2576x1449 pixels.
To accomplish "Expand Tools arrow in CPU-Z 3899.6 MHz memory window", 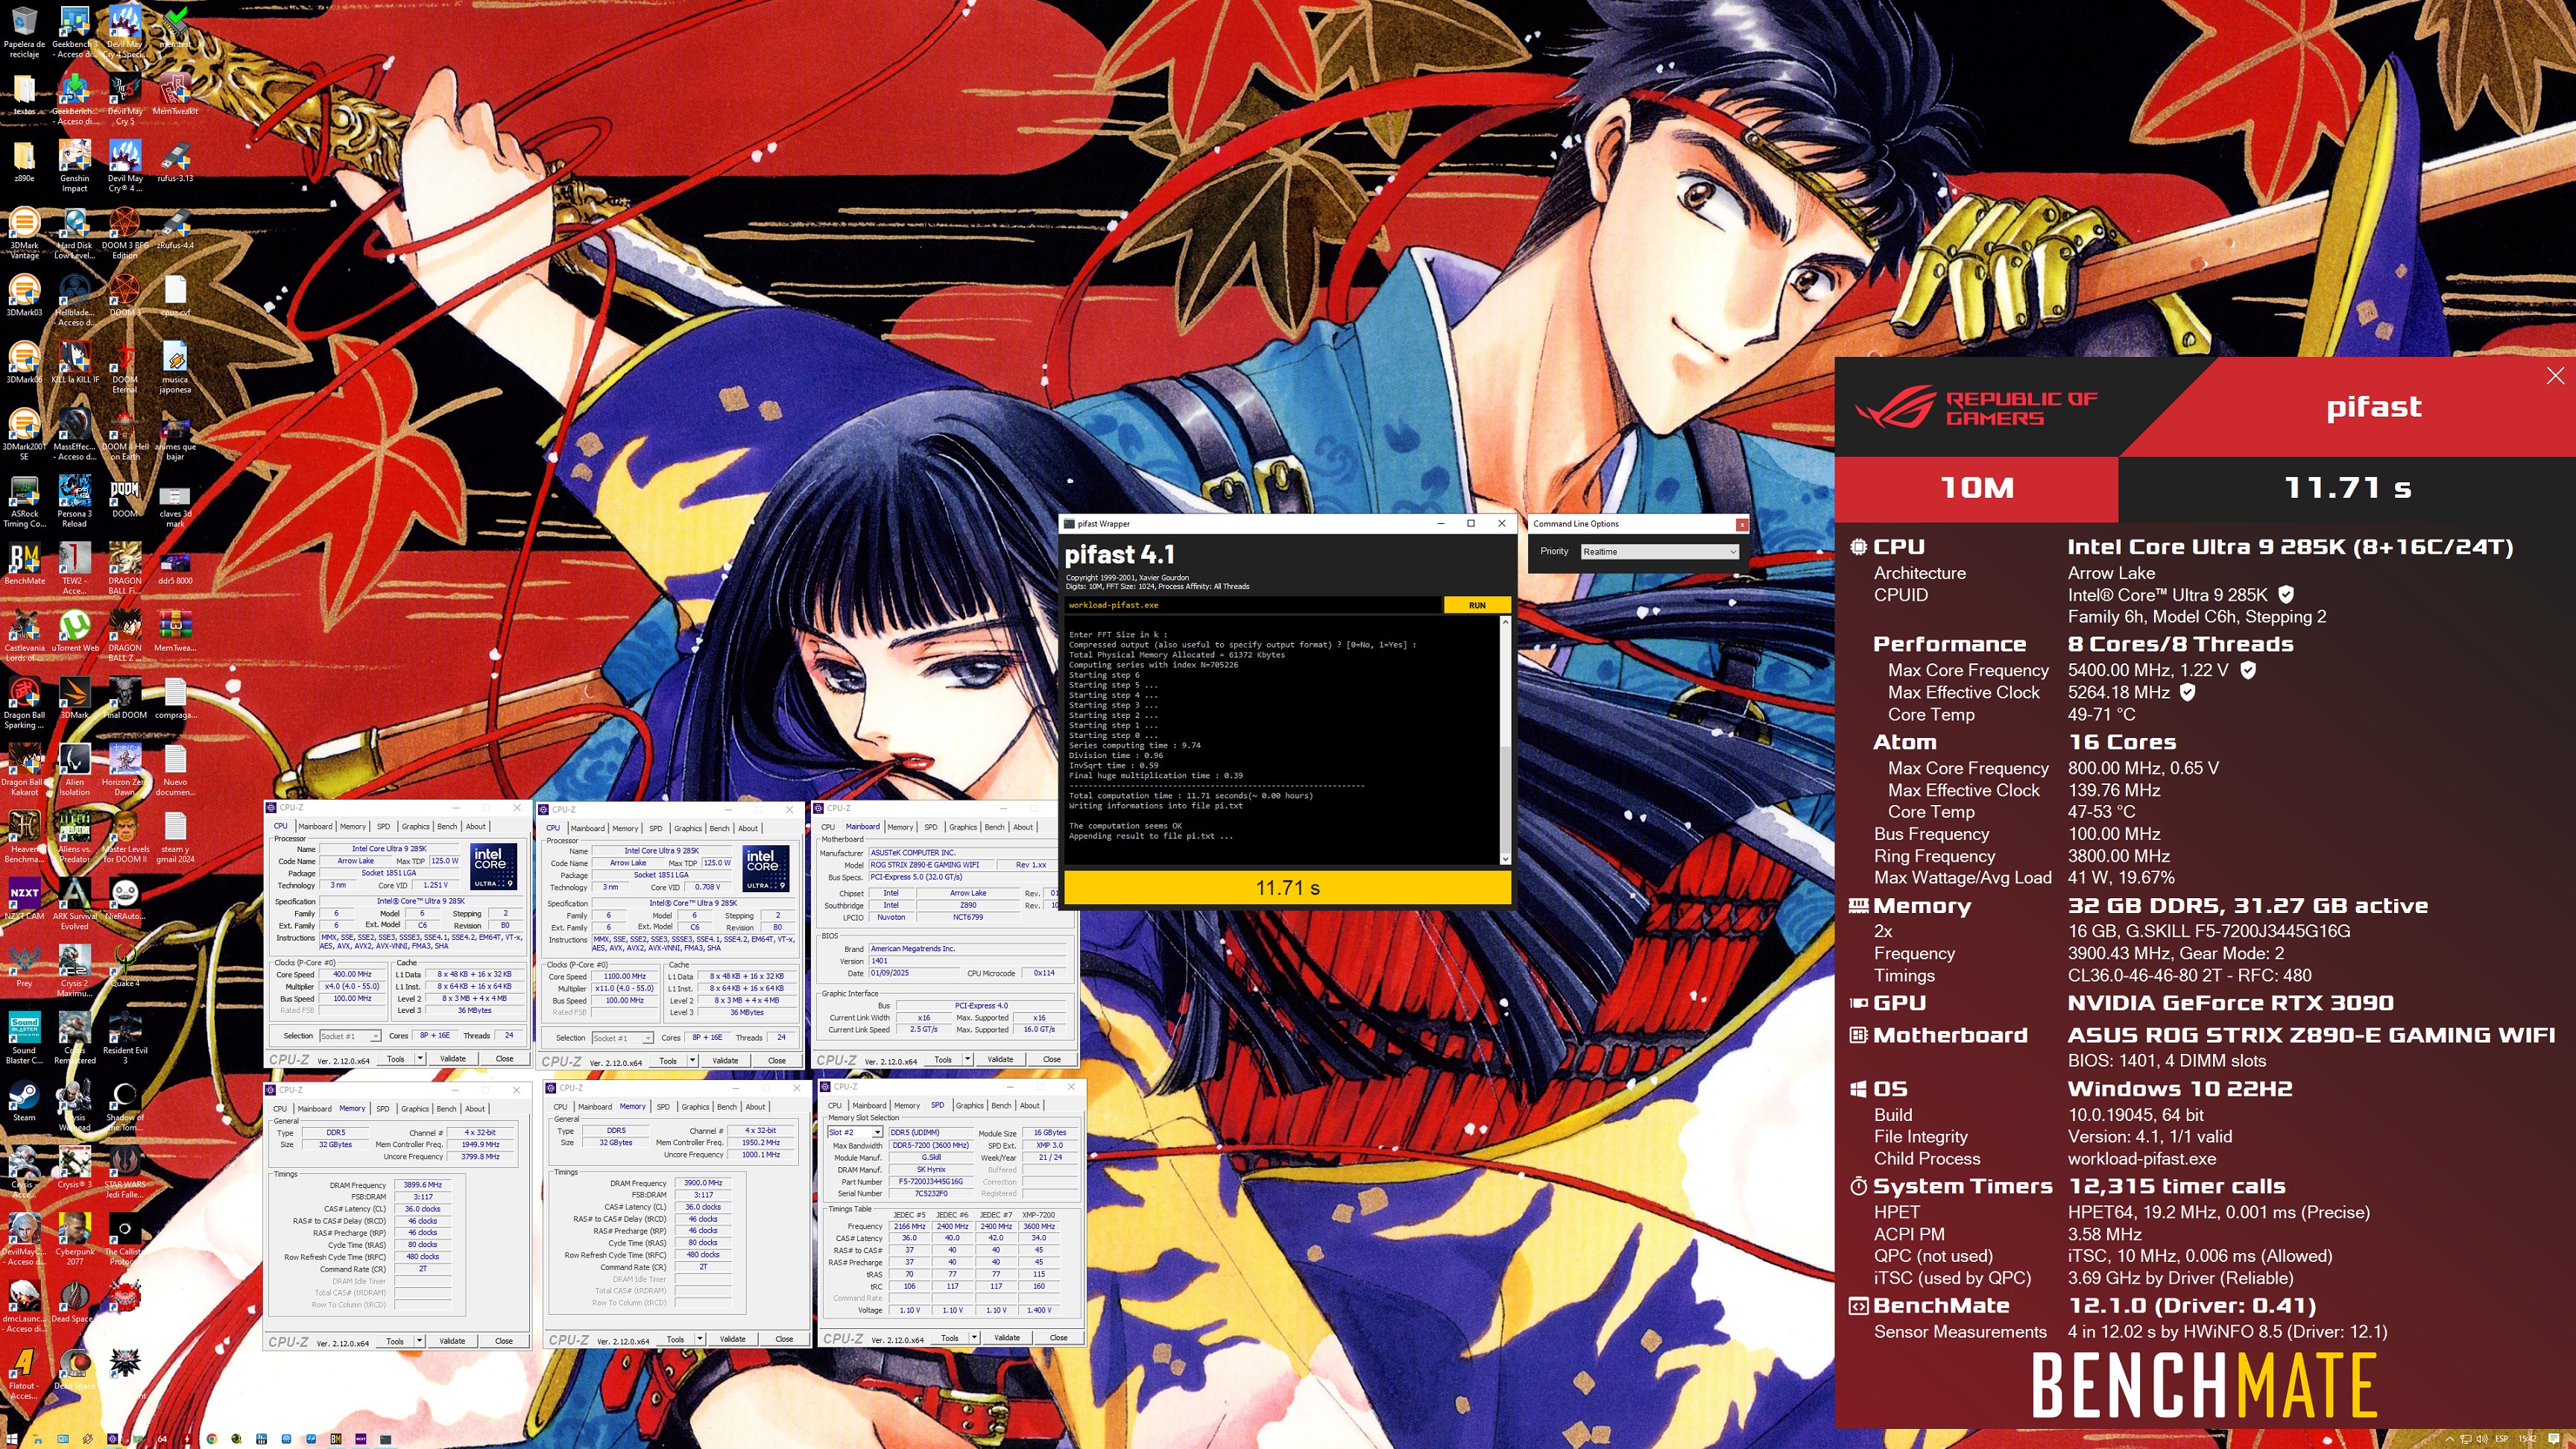I will [419, 1341].
